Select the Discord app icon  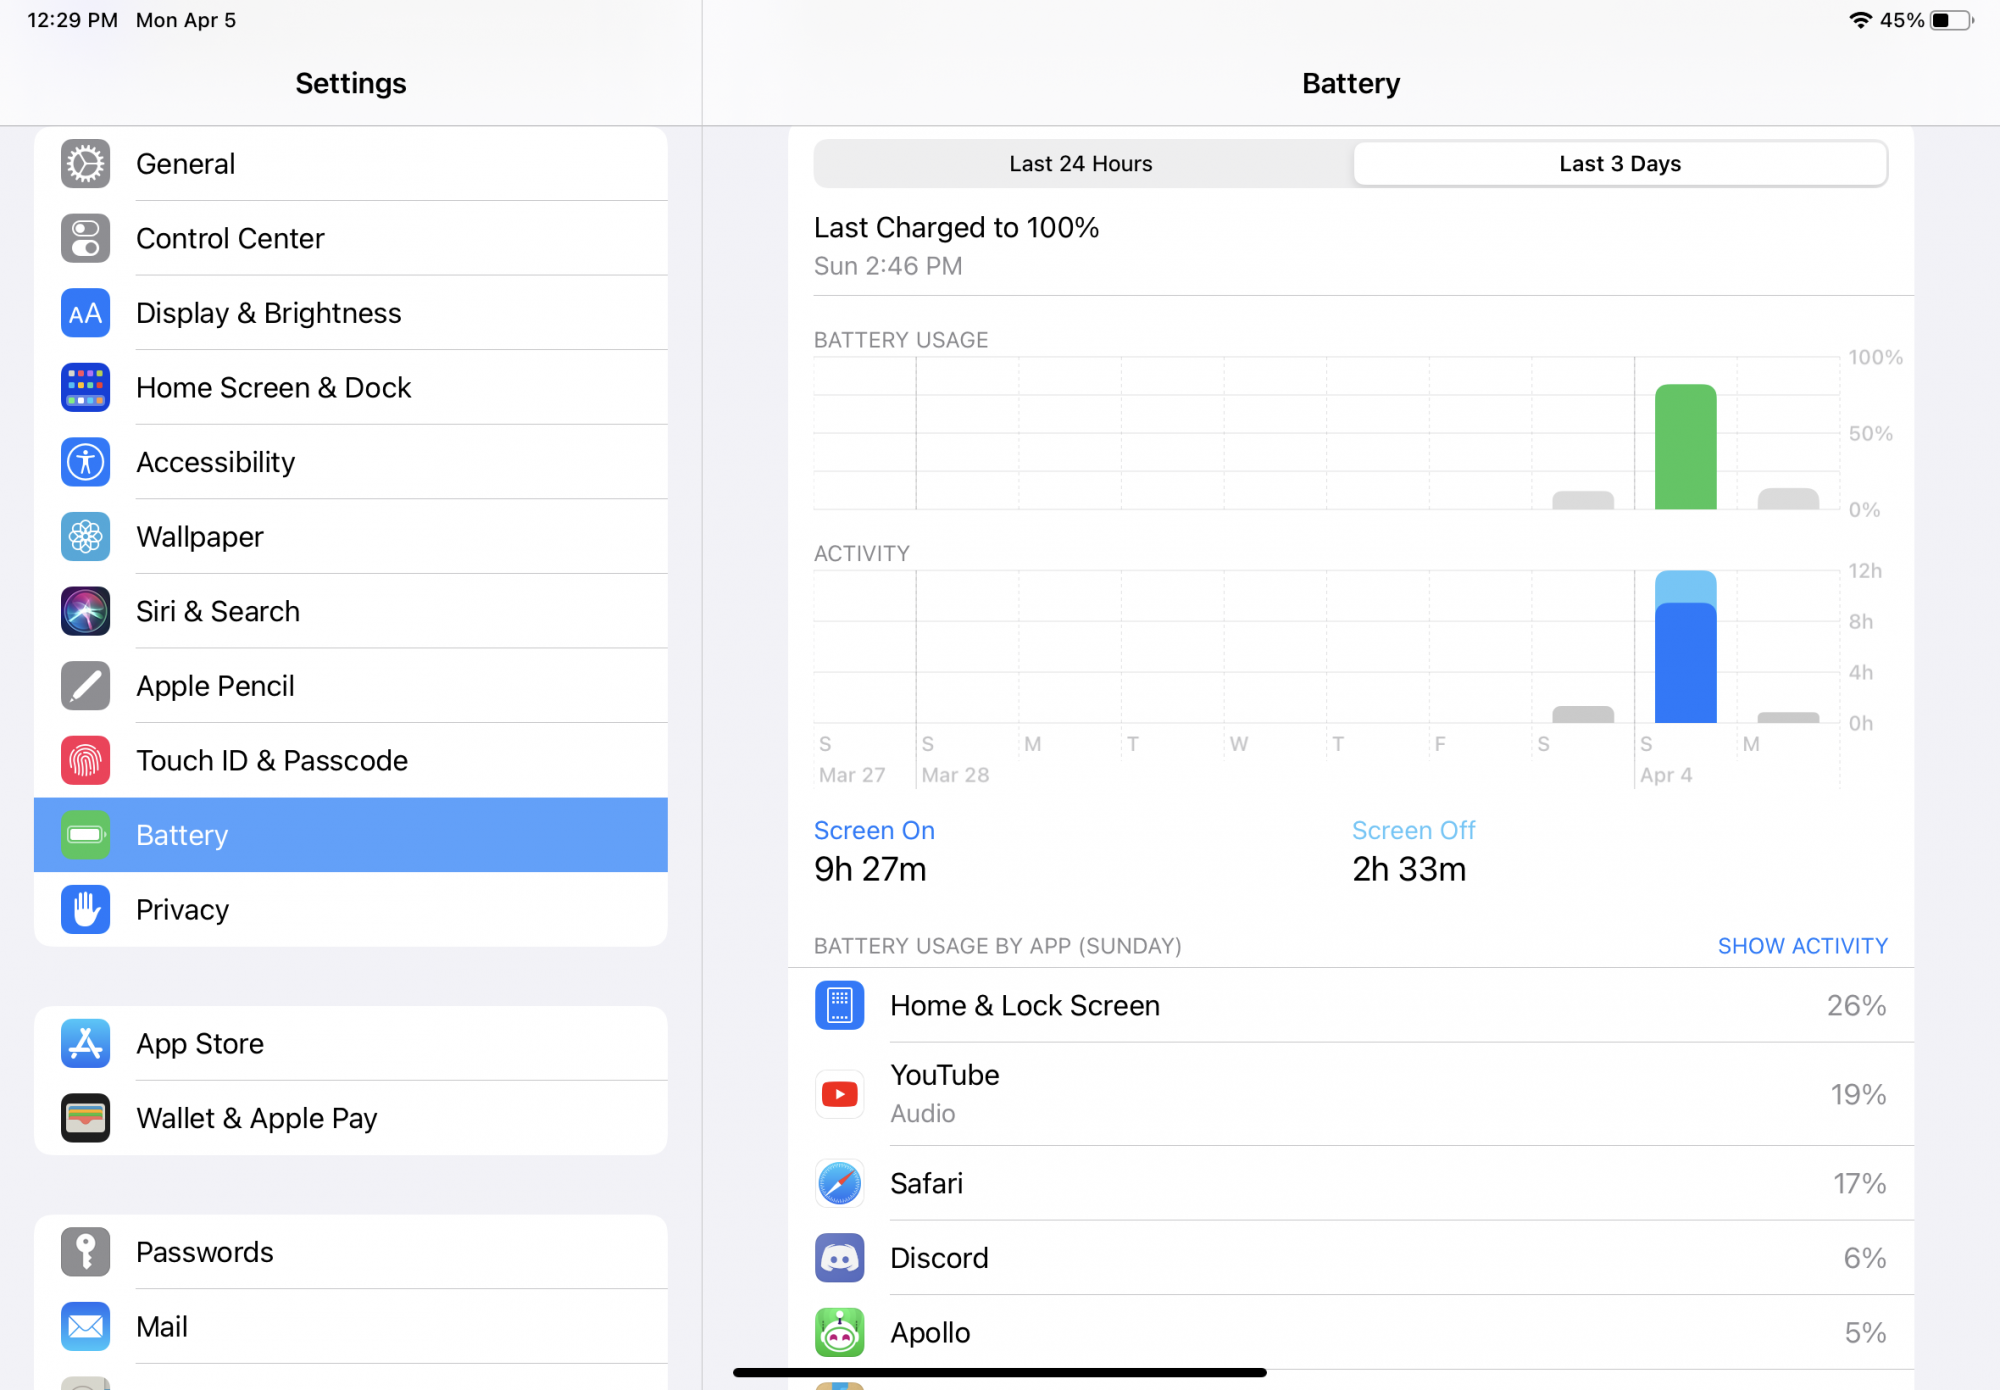(x=839, y=1257)
